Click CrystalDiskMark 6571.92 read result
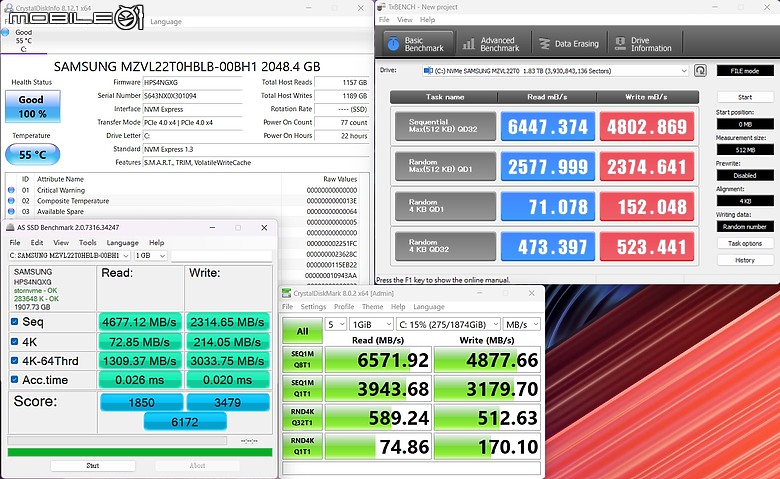Viewport: 780px width, 479px height. (x=378, y=360)
